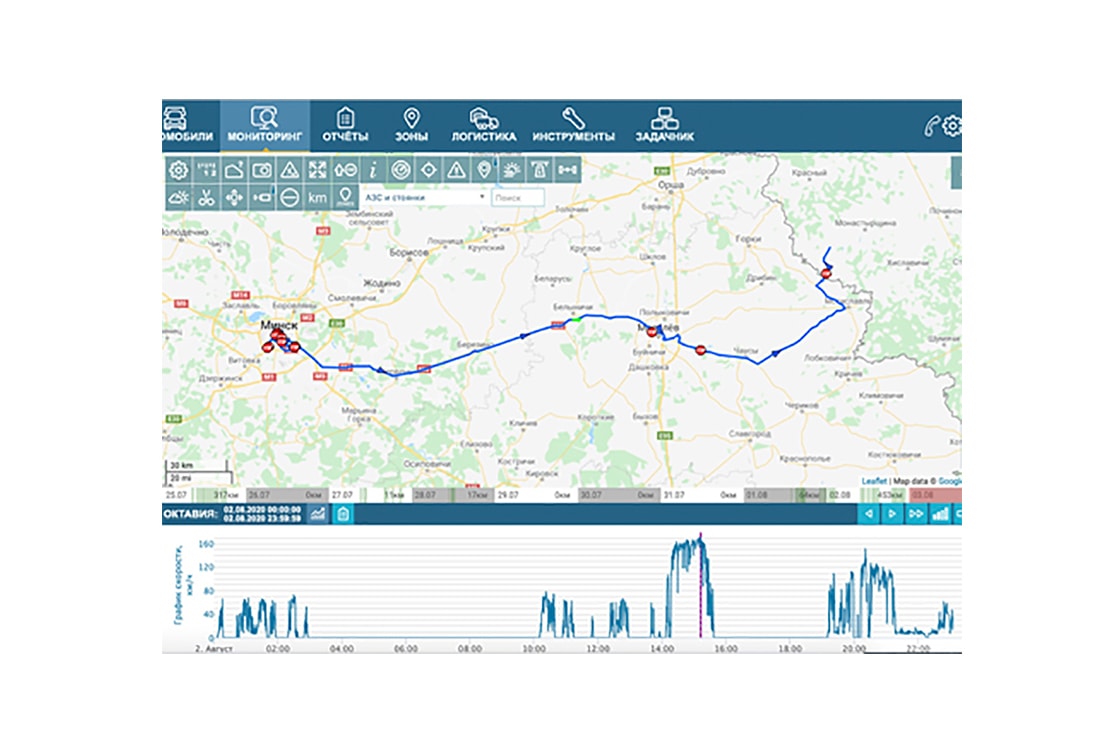Viewport: 1100px width, 733px height.
Task: Click the stop marker near Могилёв
Action: pos(652,332)
